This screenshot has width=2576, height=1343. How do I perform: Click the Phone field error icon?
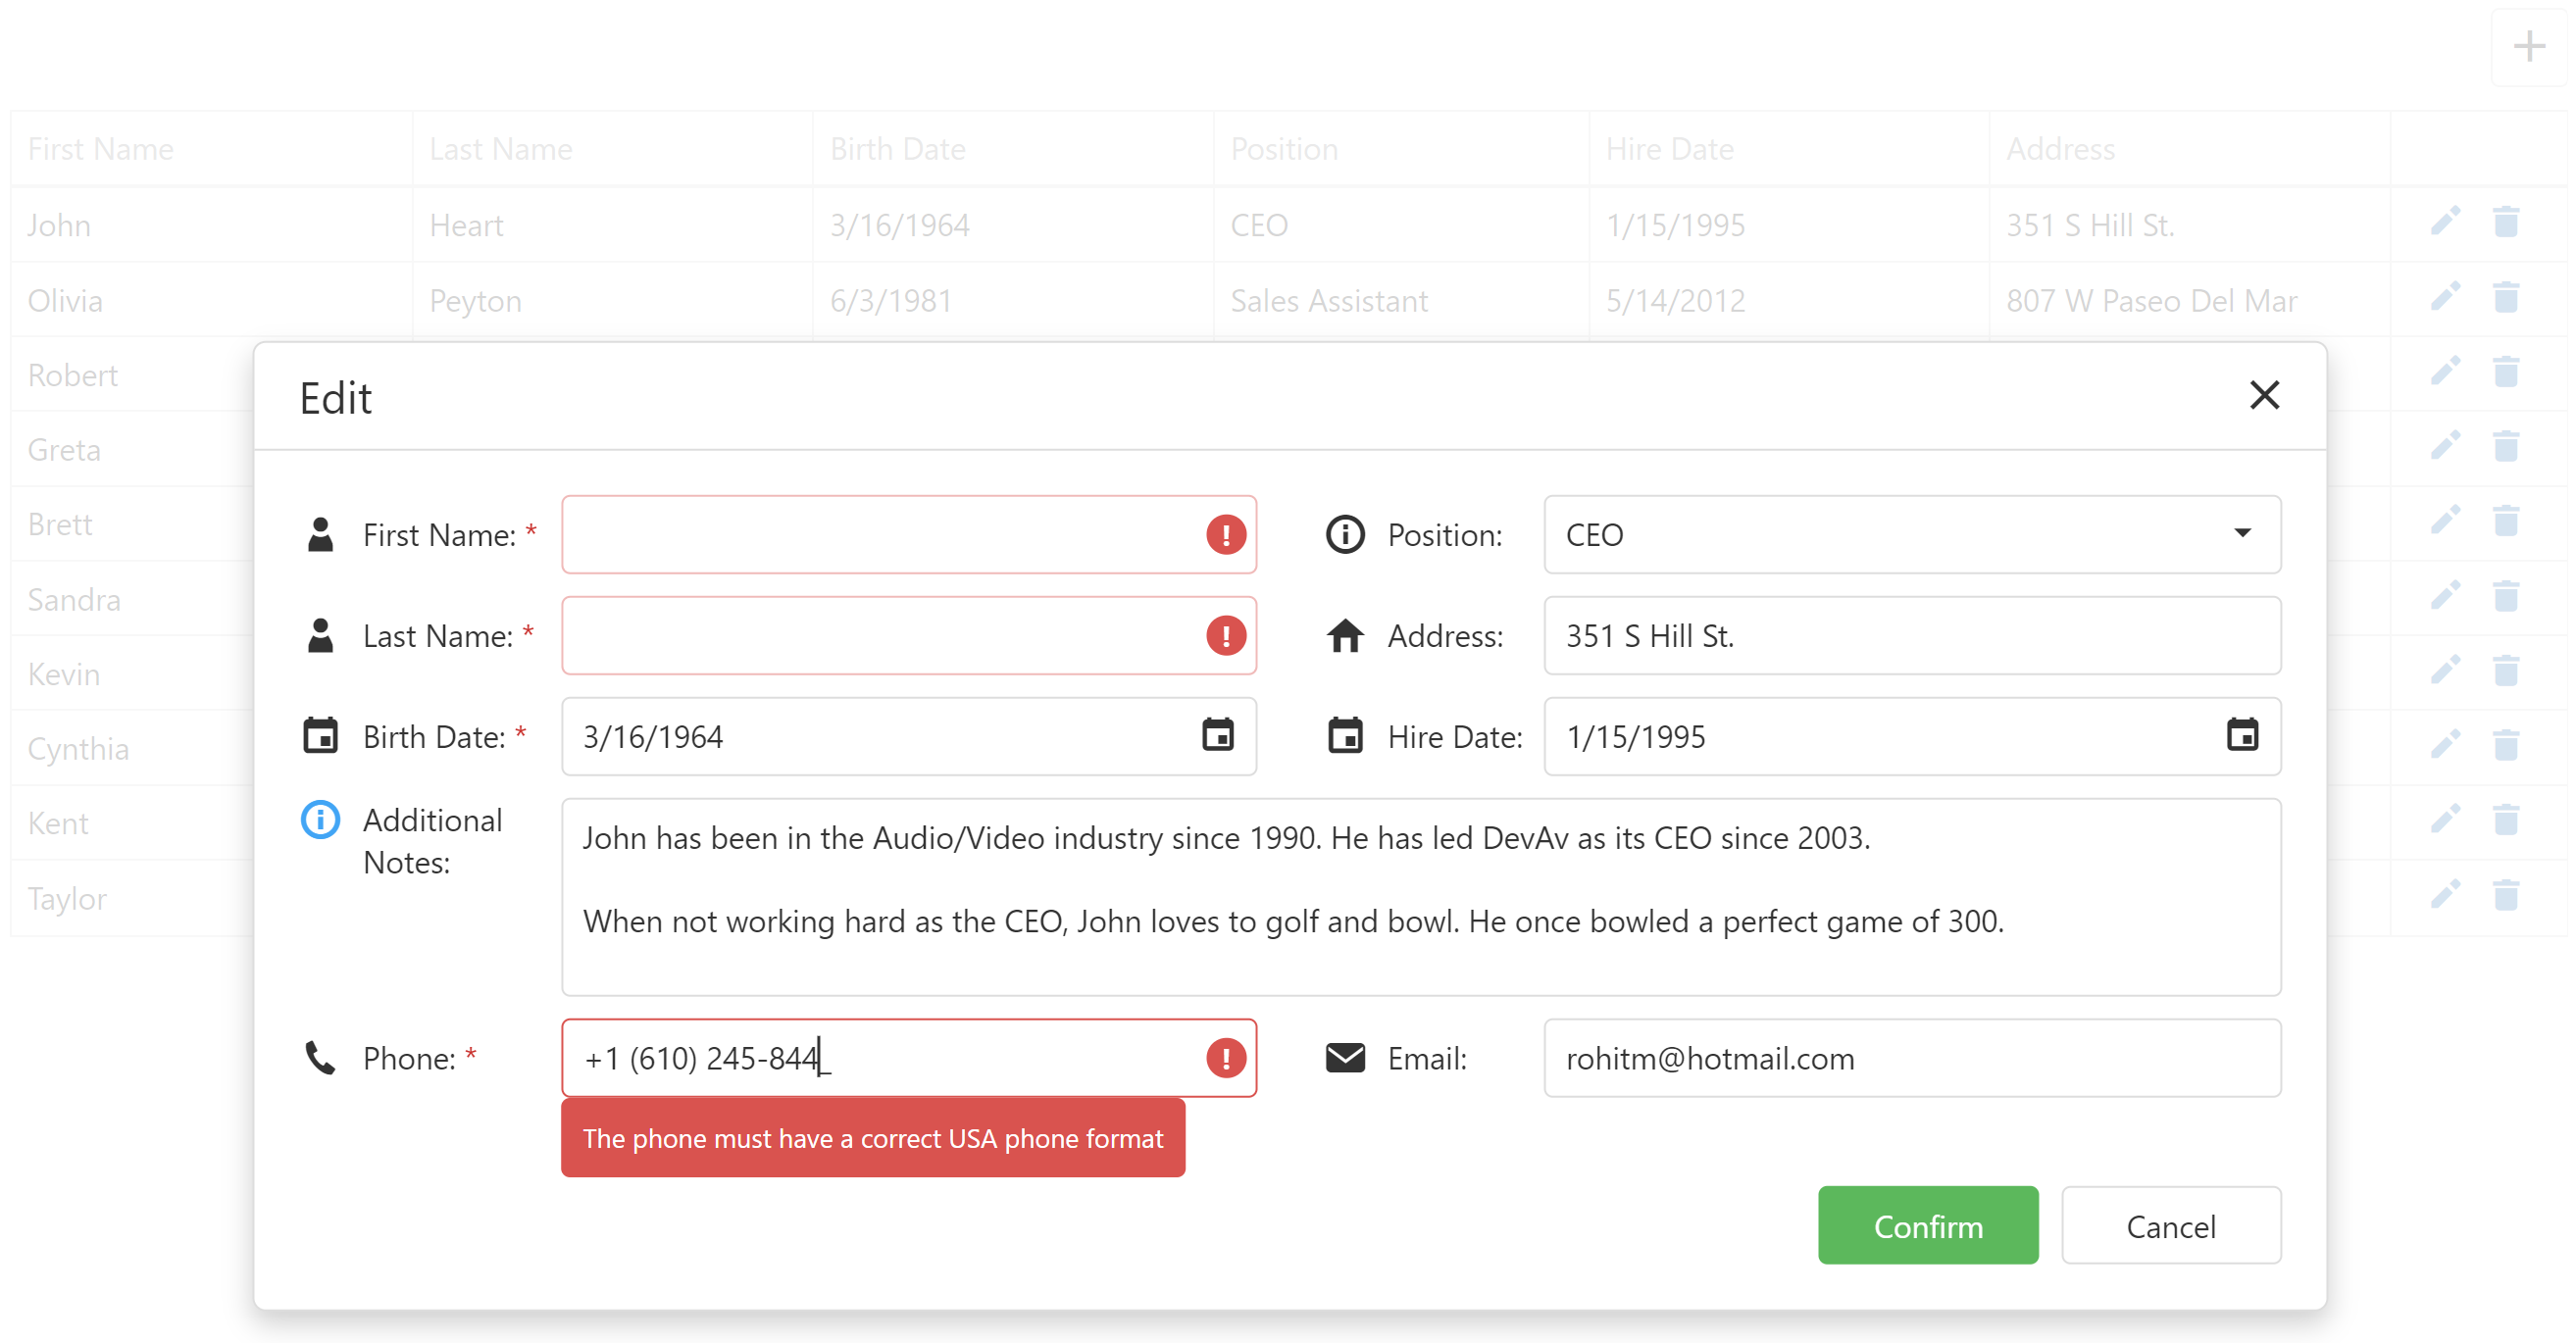point(1225,1058)
